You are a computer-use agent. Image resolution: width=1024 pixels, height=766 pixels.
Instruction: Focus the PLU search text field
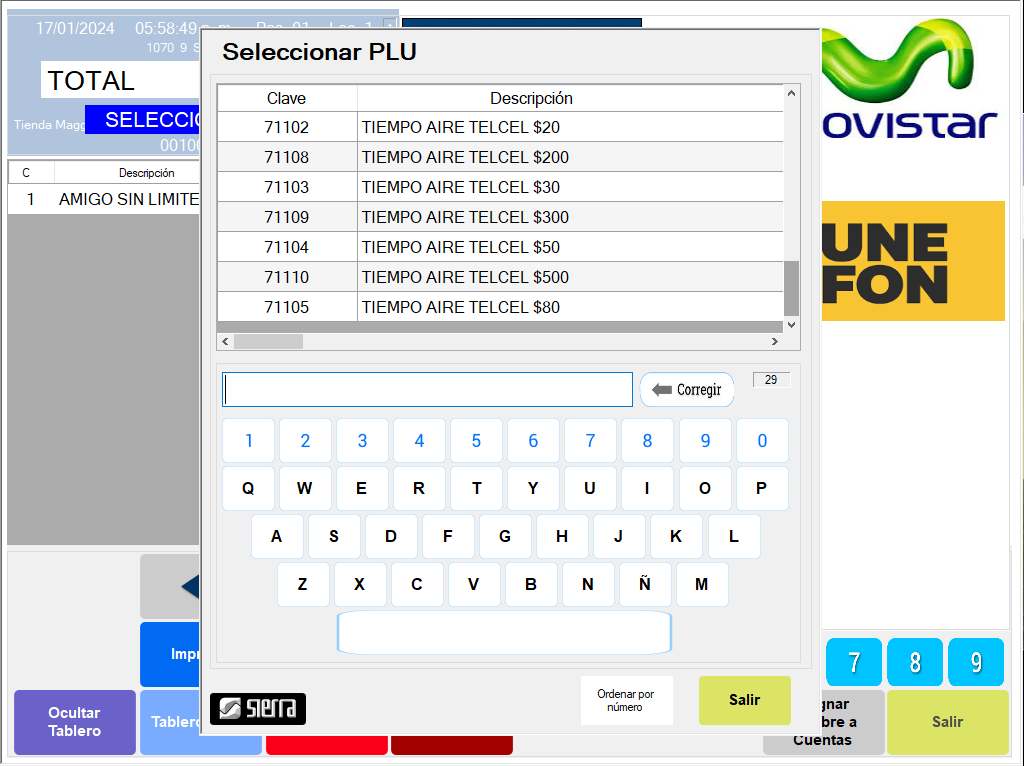click(x=427, y=390)
